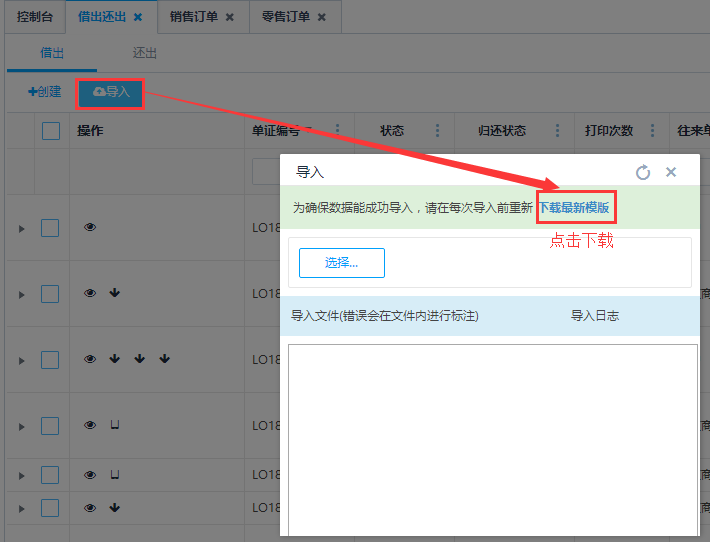Check the third data row checkbox
The image size is (710, 542).
point(50,359)
